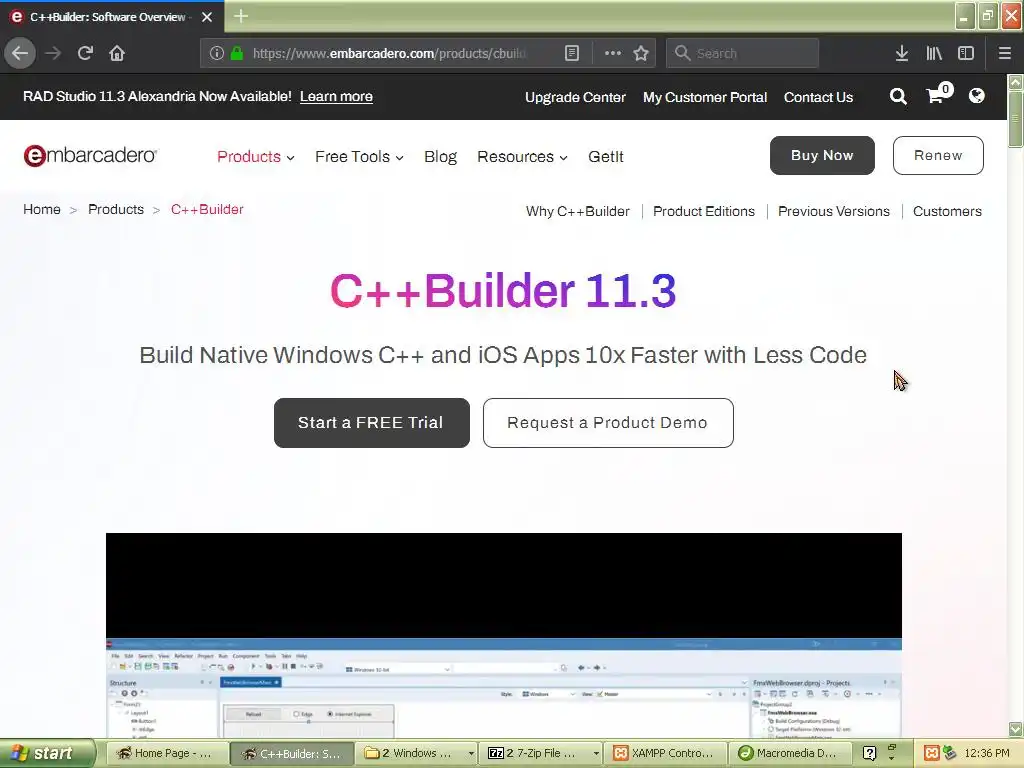Show site information icon in the address bar

(217, 53)
